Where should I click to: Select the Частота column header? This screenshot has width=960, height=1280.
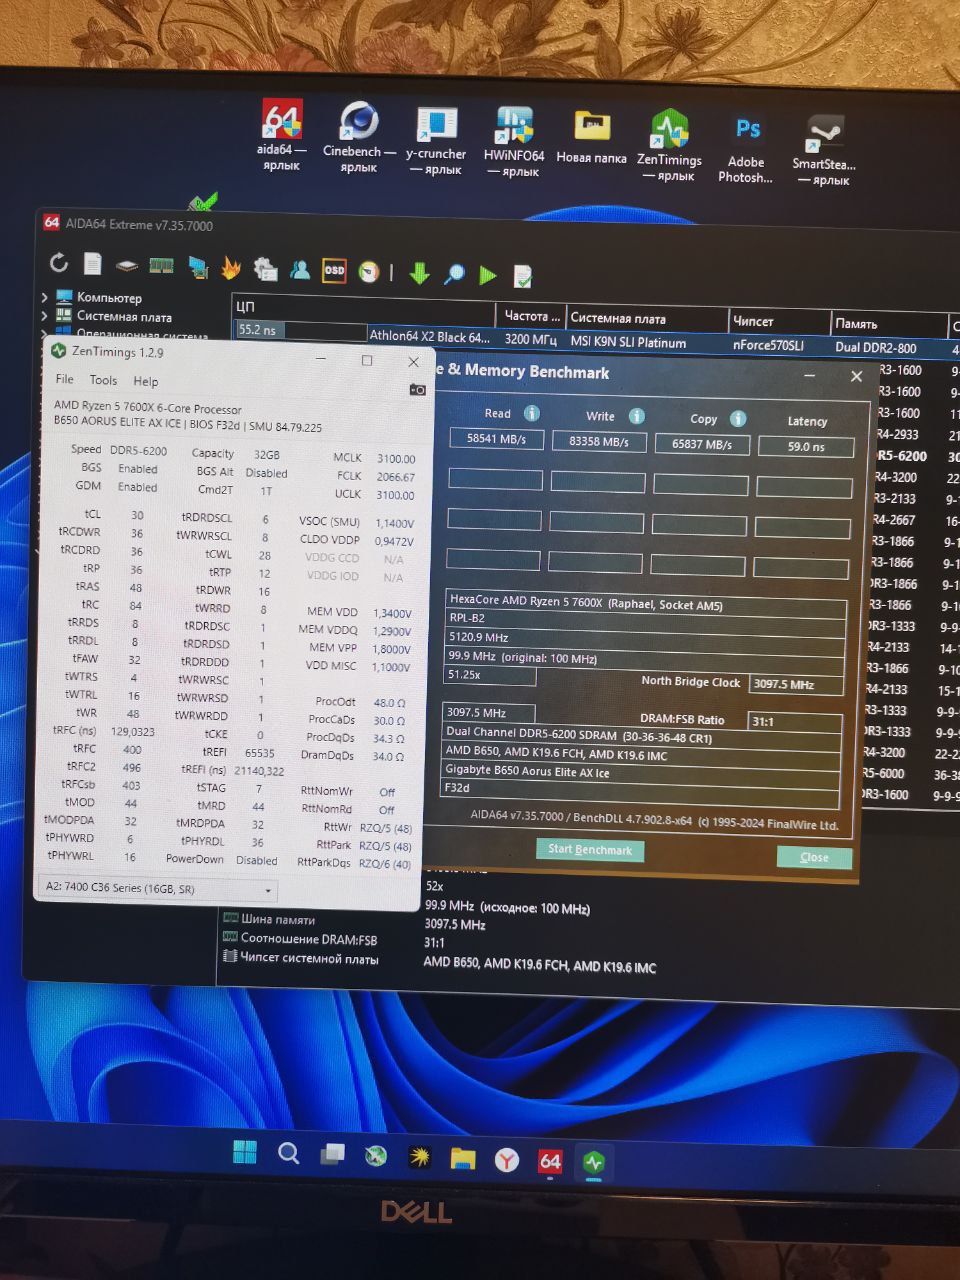pyautogui.click(x=532, y=315)
